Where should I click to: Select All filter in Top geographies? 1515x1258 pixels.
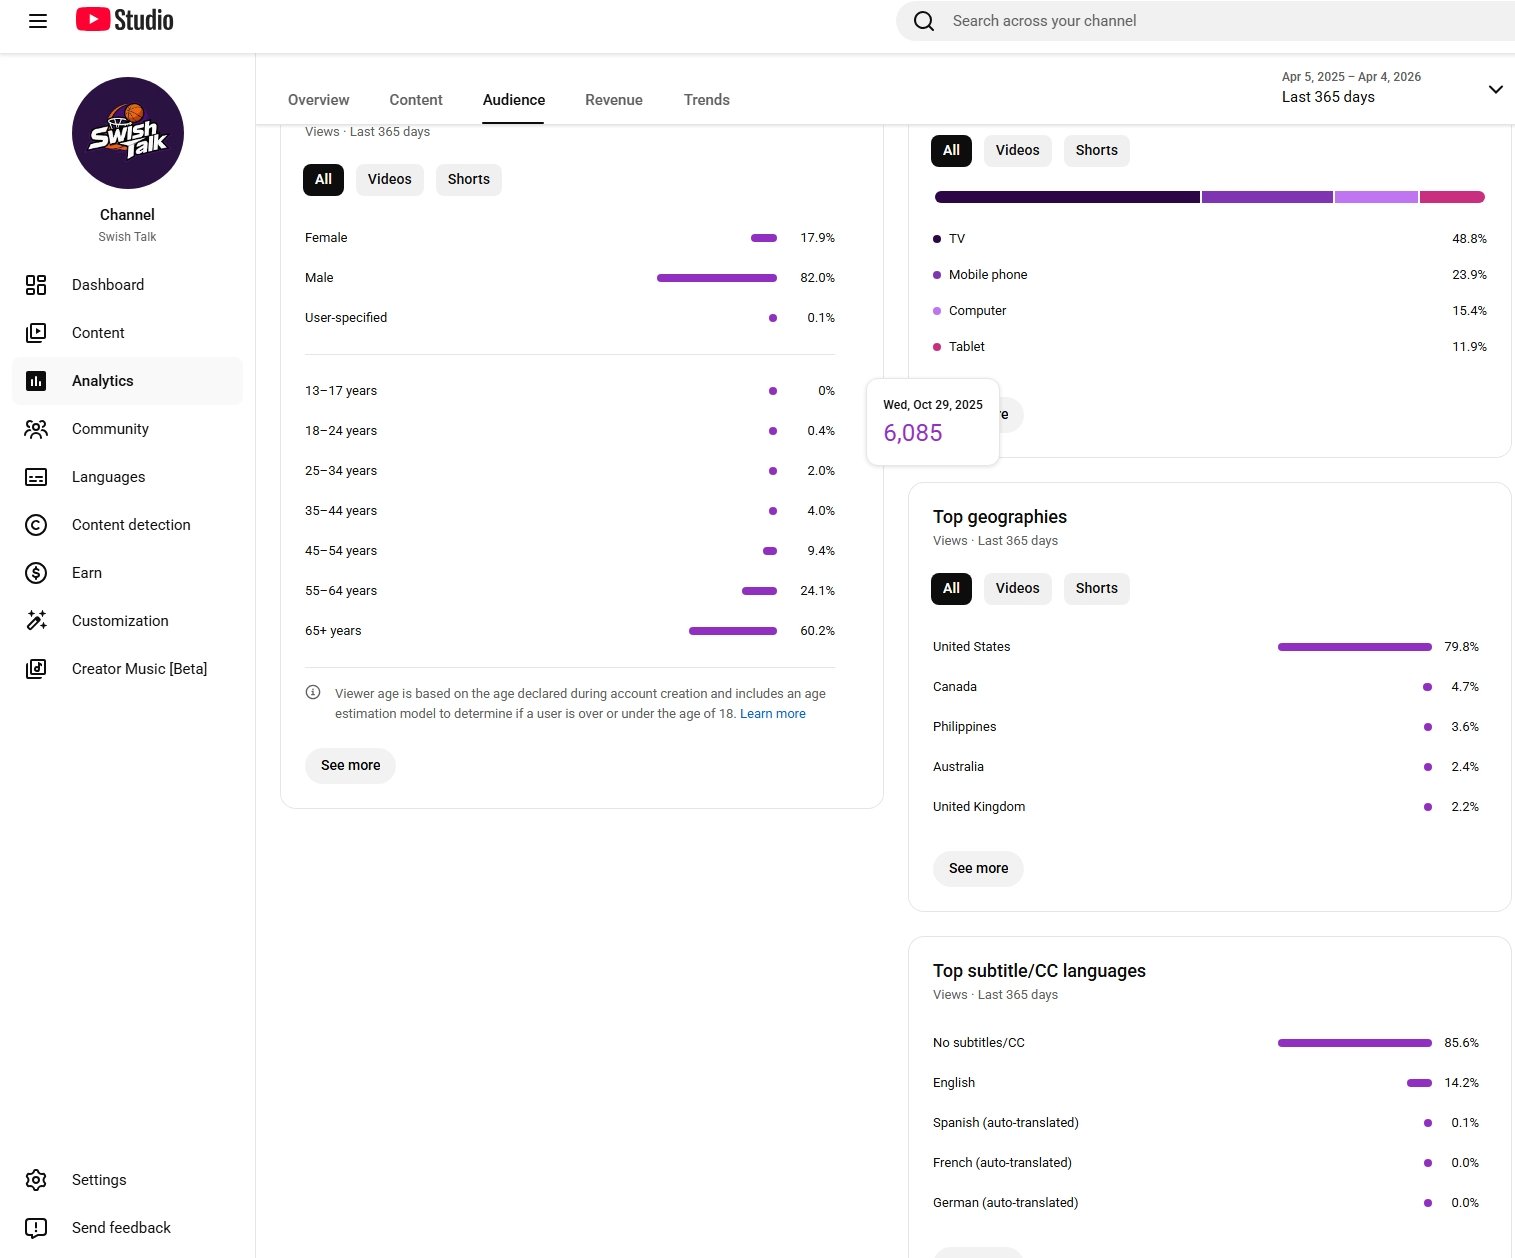(951, 589)
